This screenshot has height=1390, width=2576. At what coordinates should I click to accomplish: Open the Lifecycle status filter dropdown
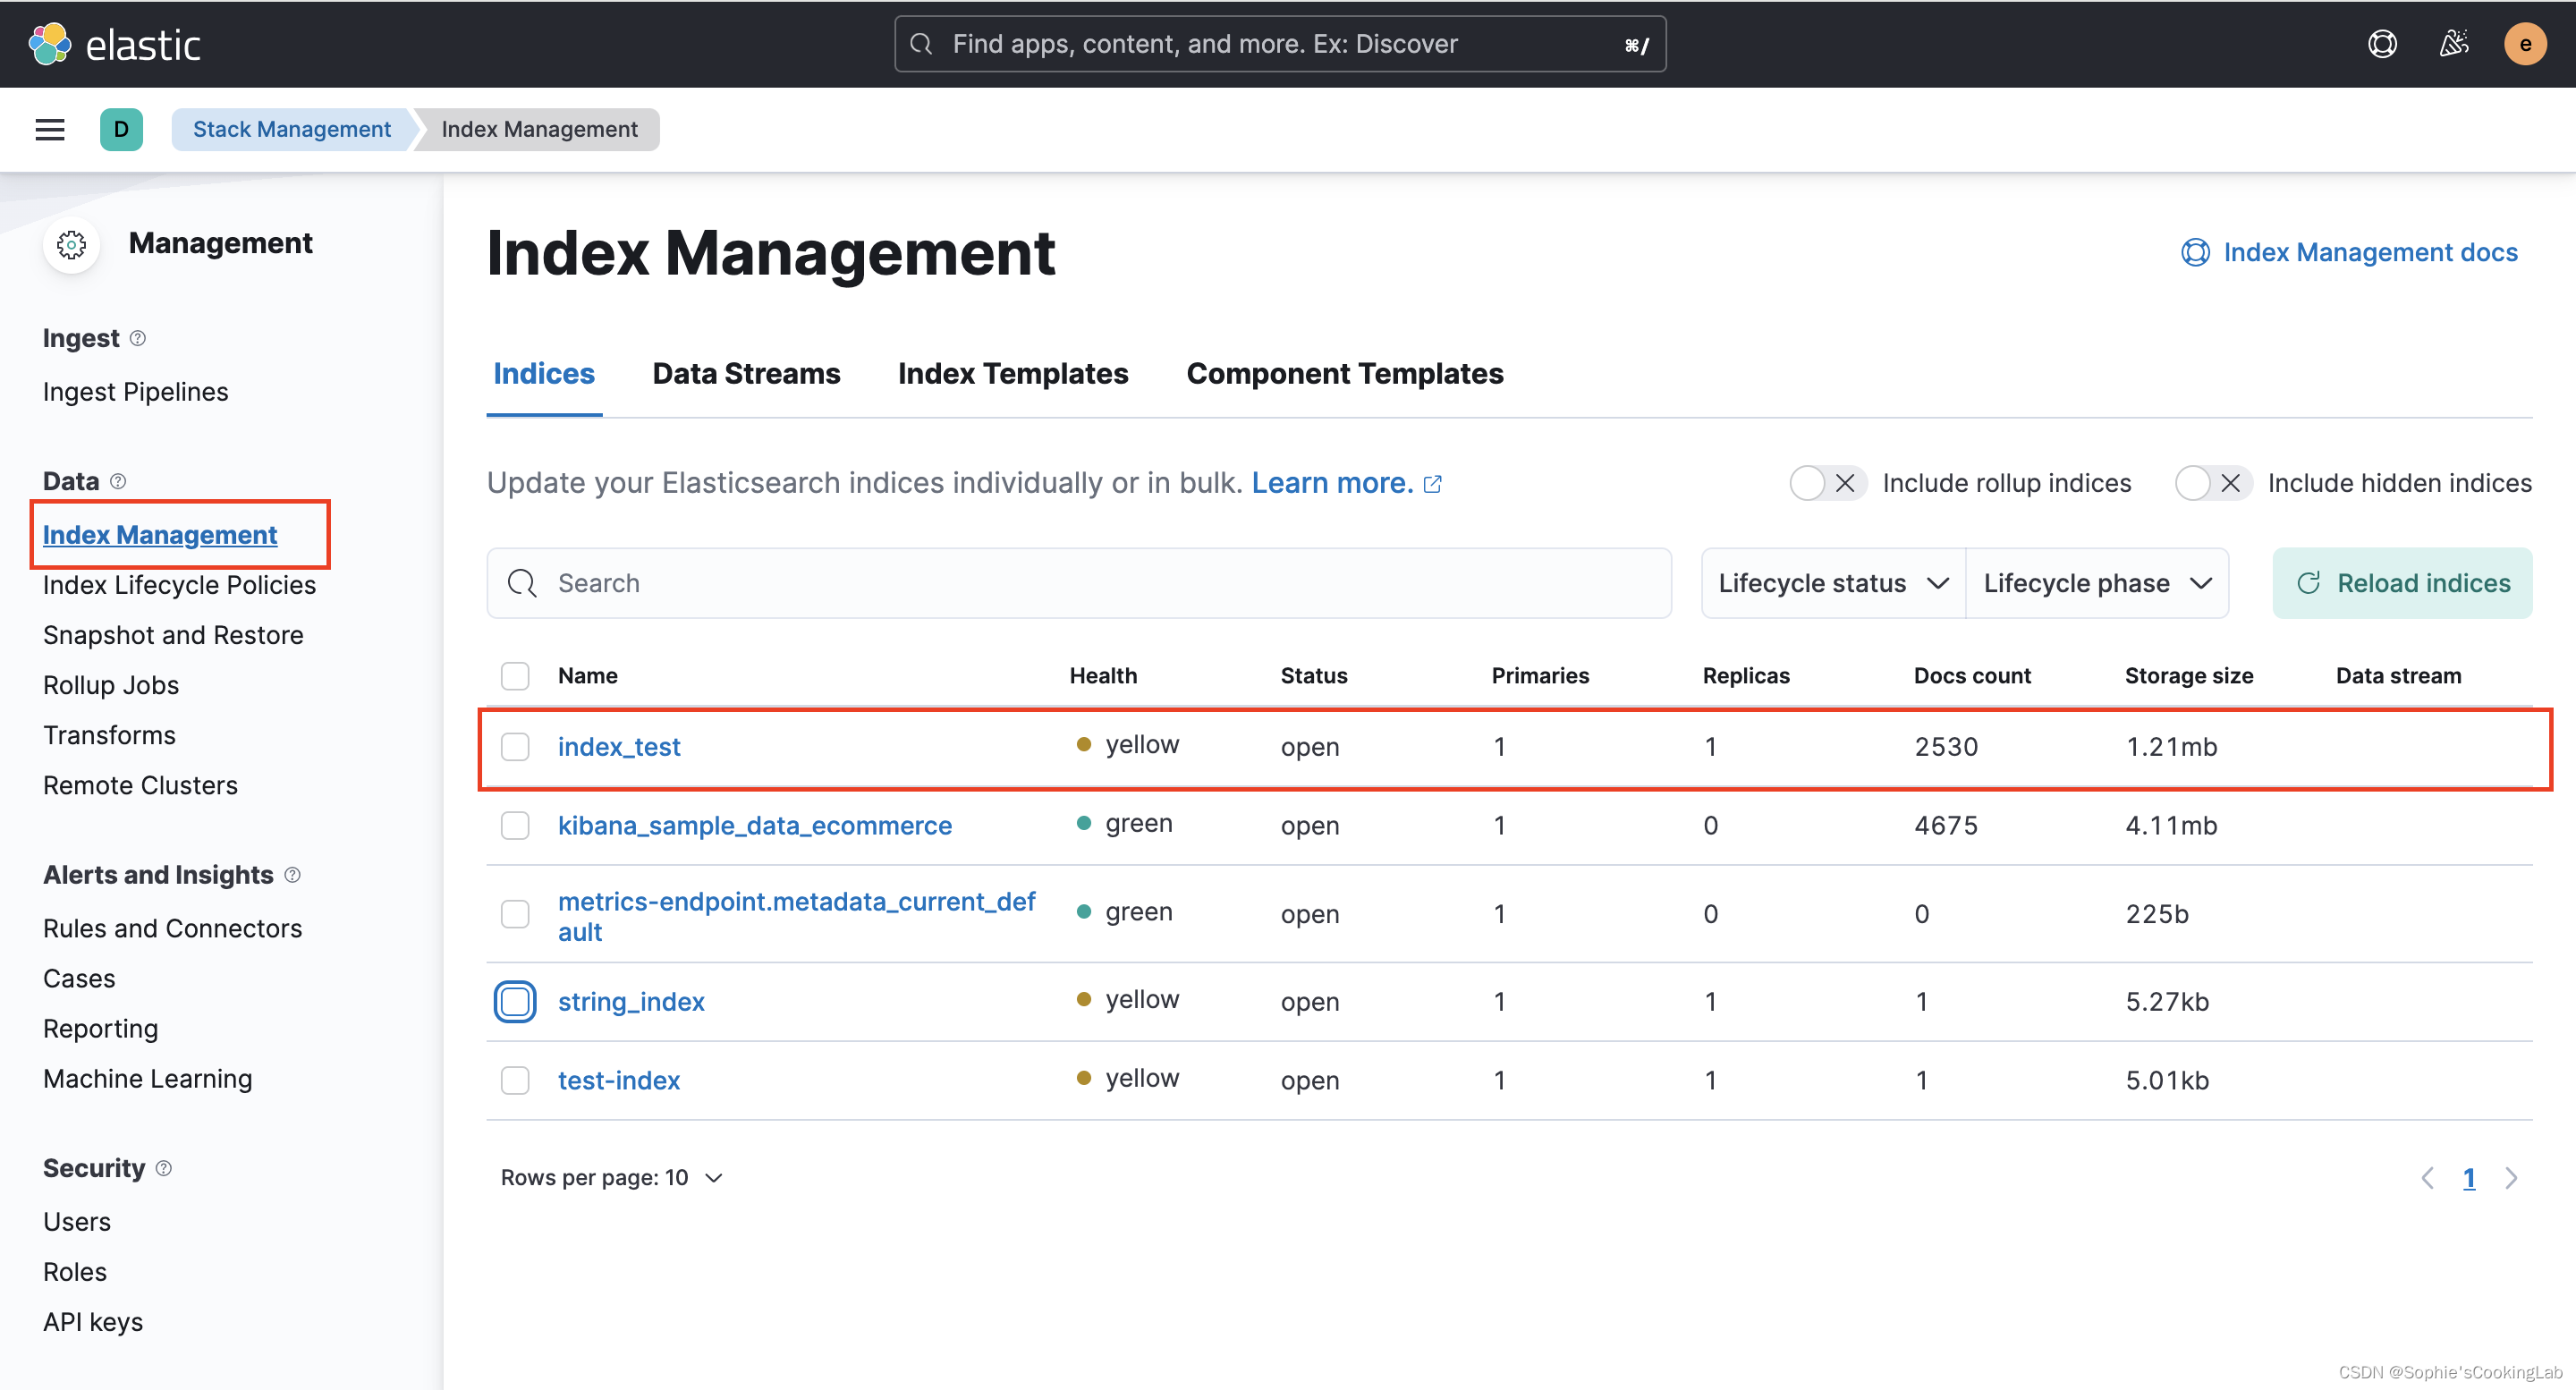tap(1833, 583)
